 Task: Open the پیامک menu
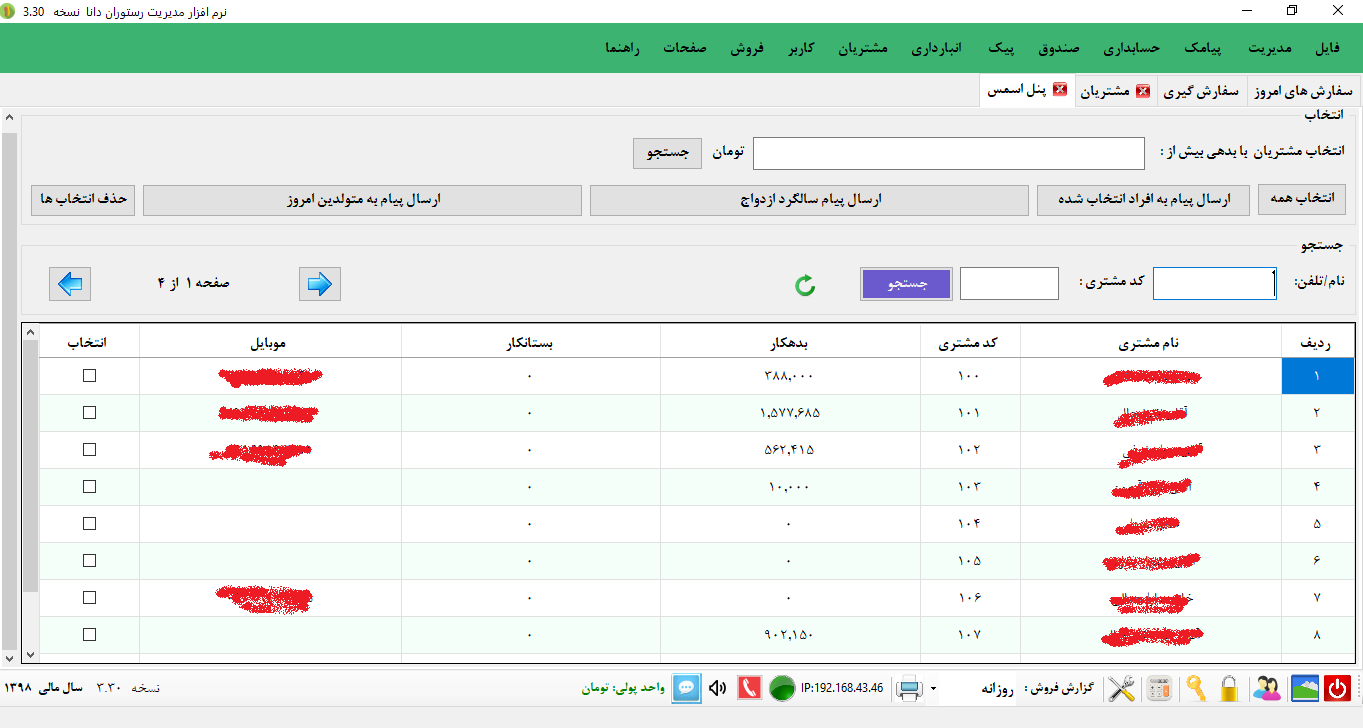(x=1204, y=48)
